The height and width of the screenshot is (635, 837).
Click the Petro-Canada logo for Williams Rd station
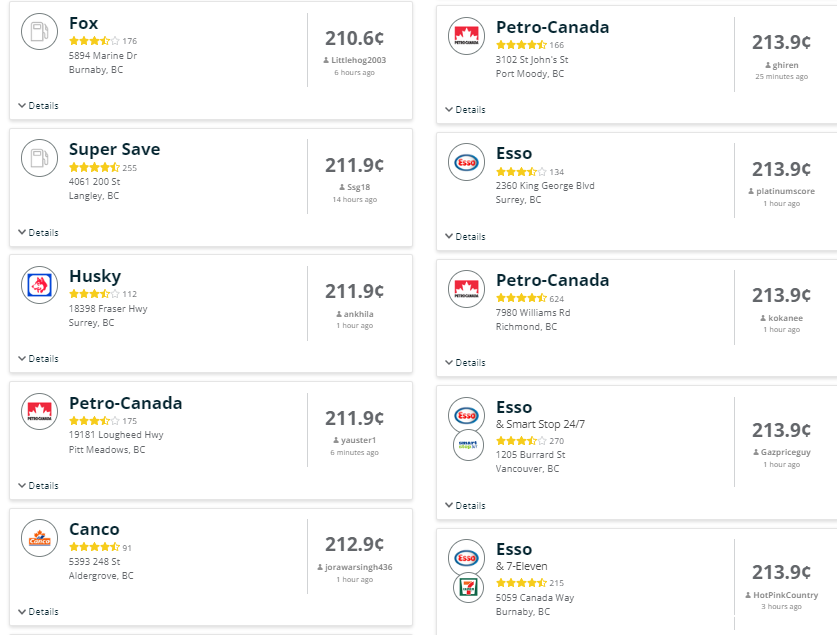(x=467, y=289)
